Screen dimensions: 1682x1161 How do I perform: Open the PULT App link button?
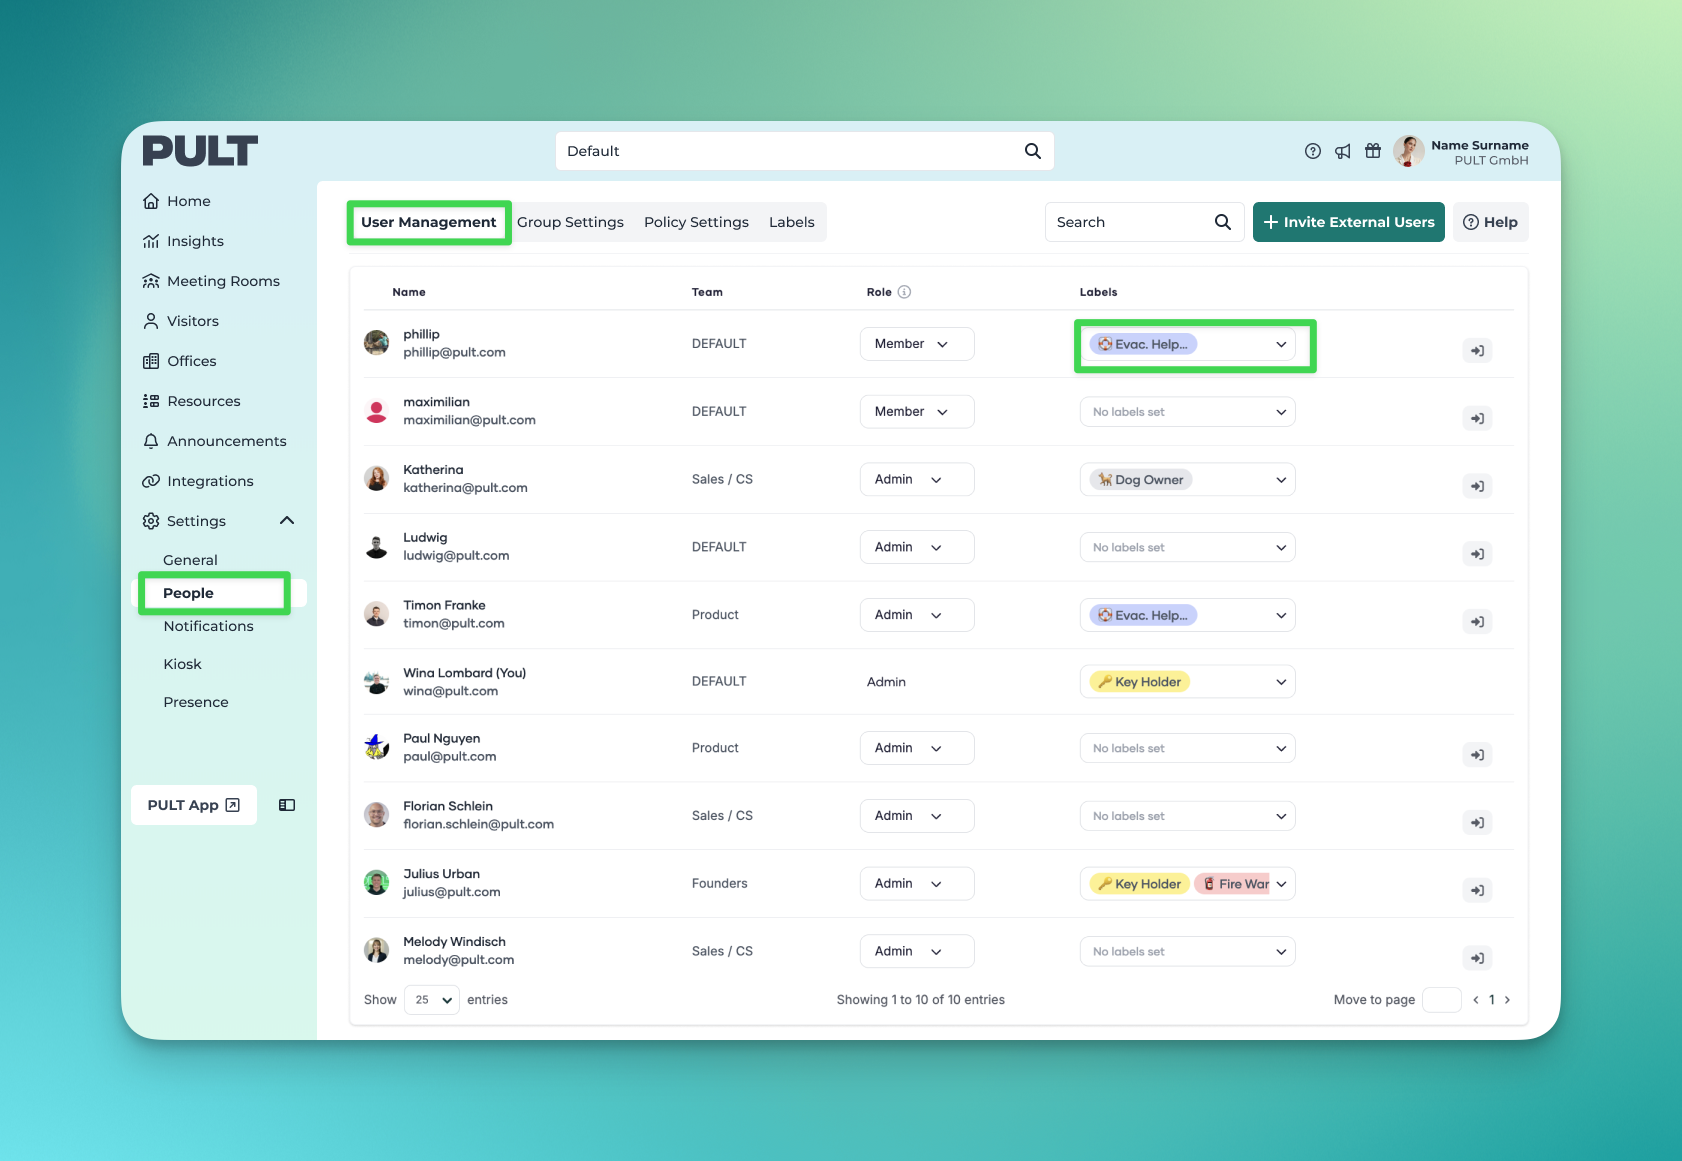193,805
